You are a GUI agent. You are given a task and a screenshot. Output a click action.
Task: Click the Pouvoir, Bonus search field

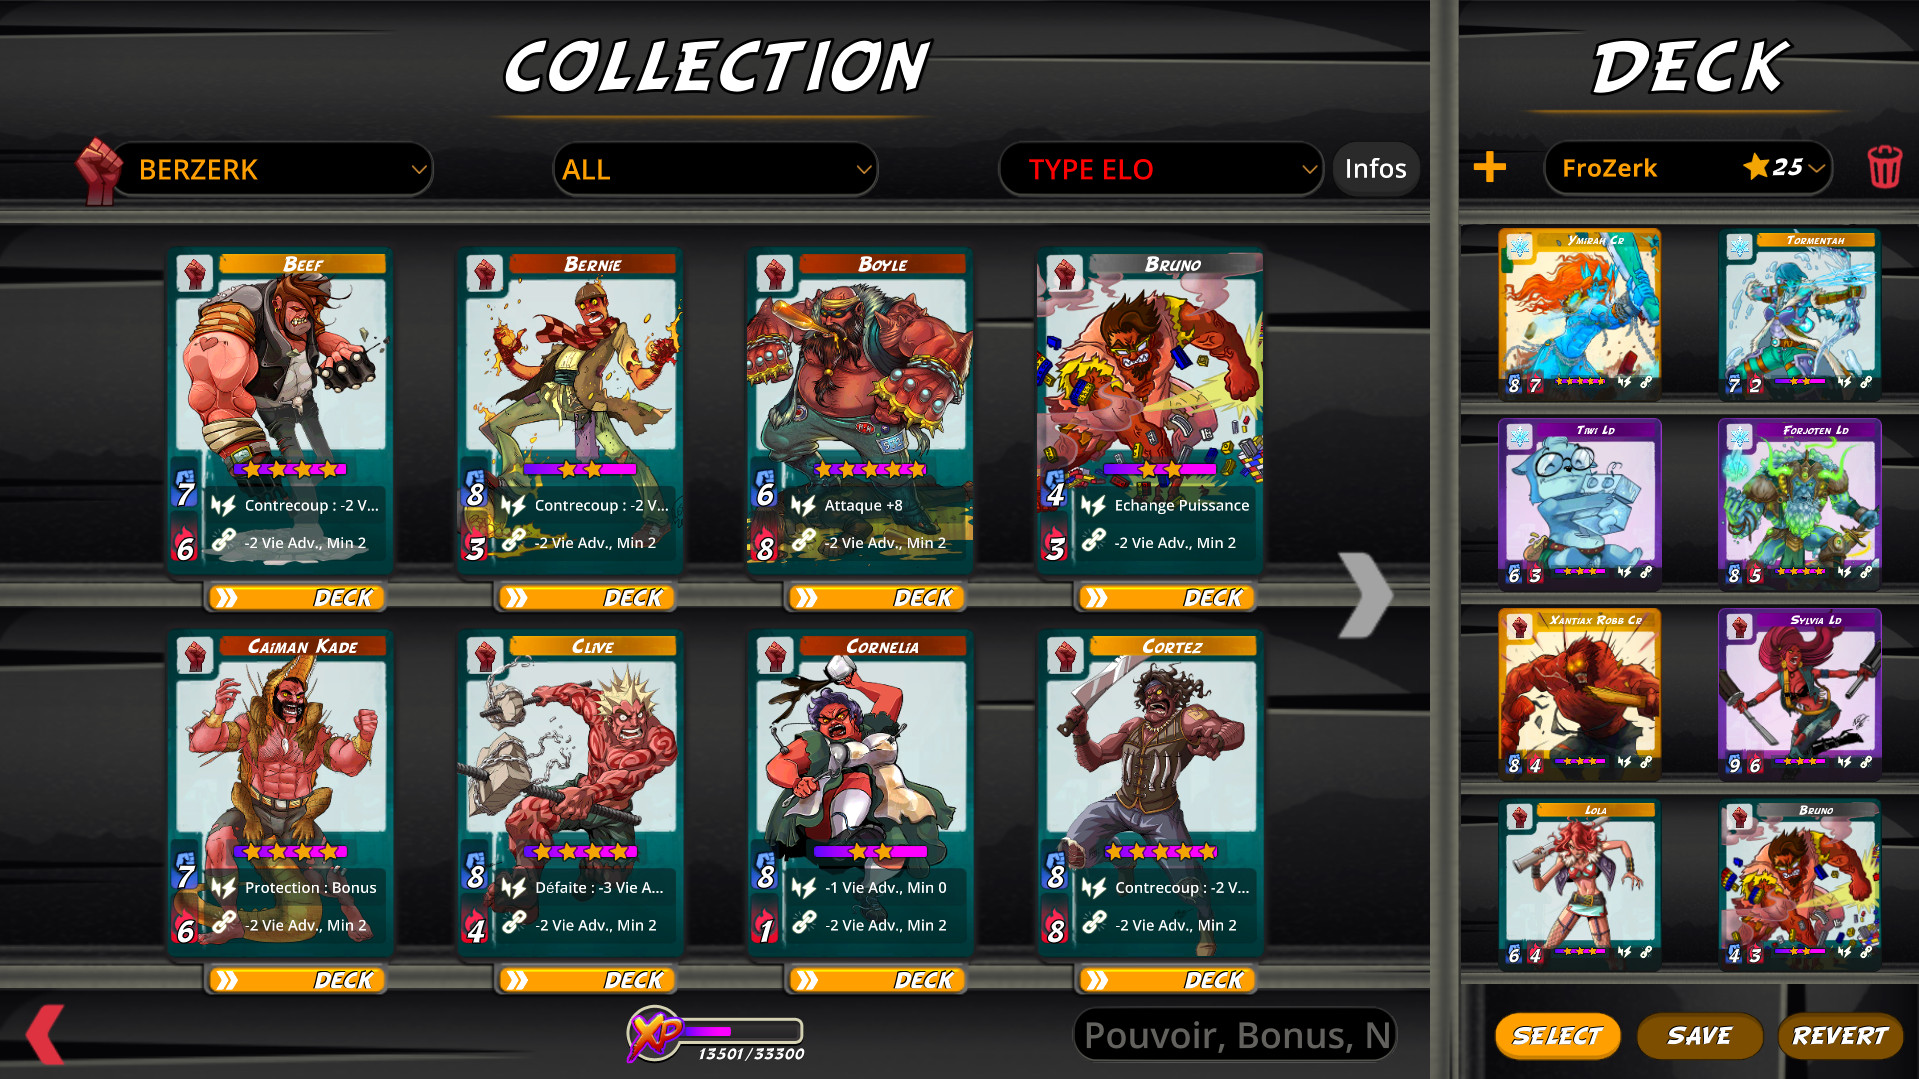pos(1235,1035)
